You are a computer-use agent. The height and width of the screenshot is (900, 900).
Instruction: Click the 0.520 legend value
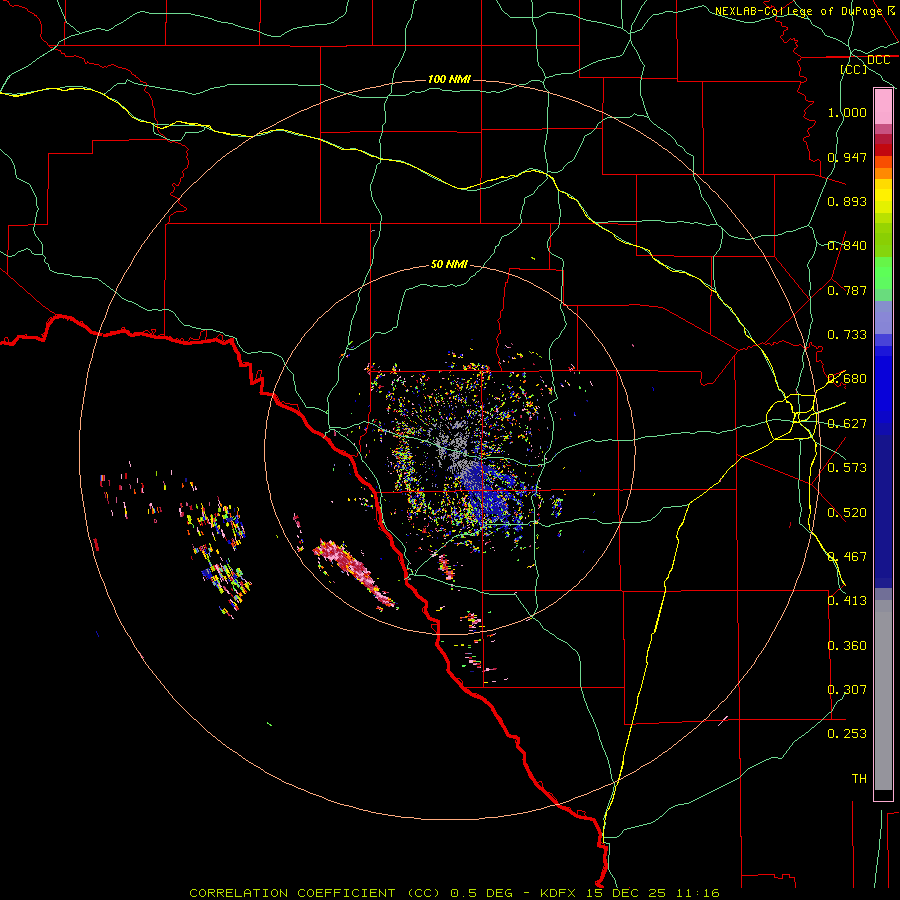coord(847,512)
